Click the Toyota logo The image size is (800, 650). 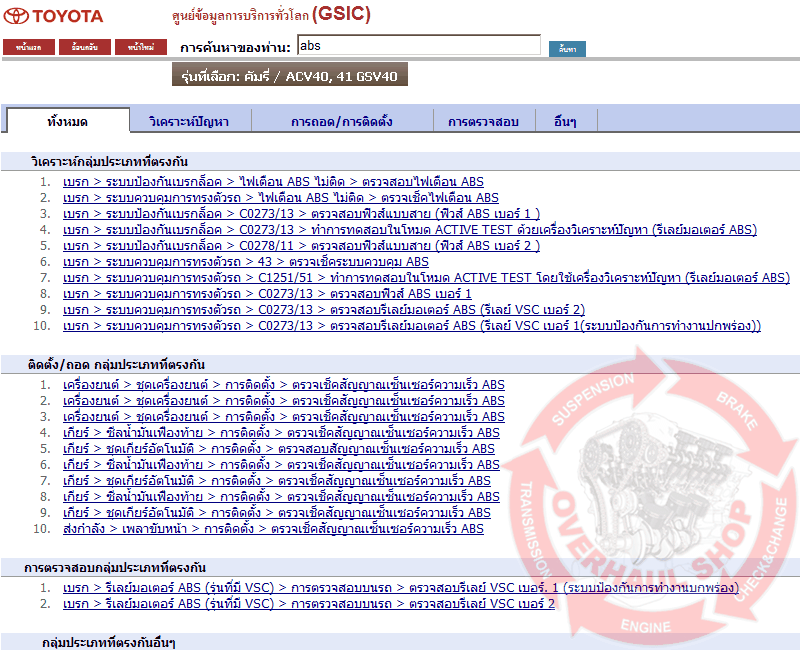click(x=54, y=16)
